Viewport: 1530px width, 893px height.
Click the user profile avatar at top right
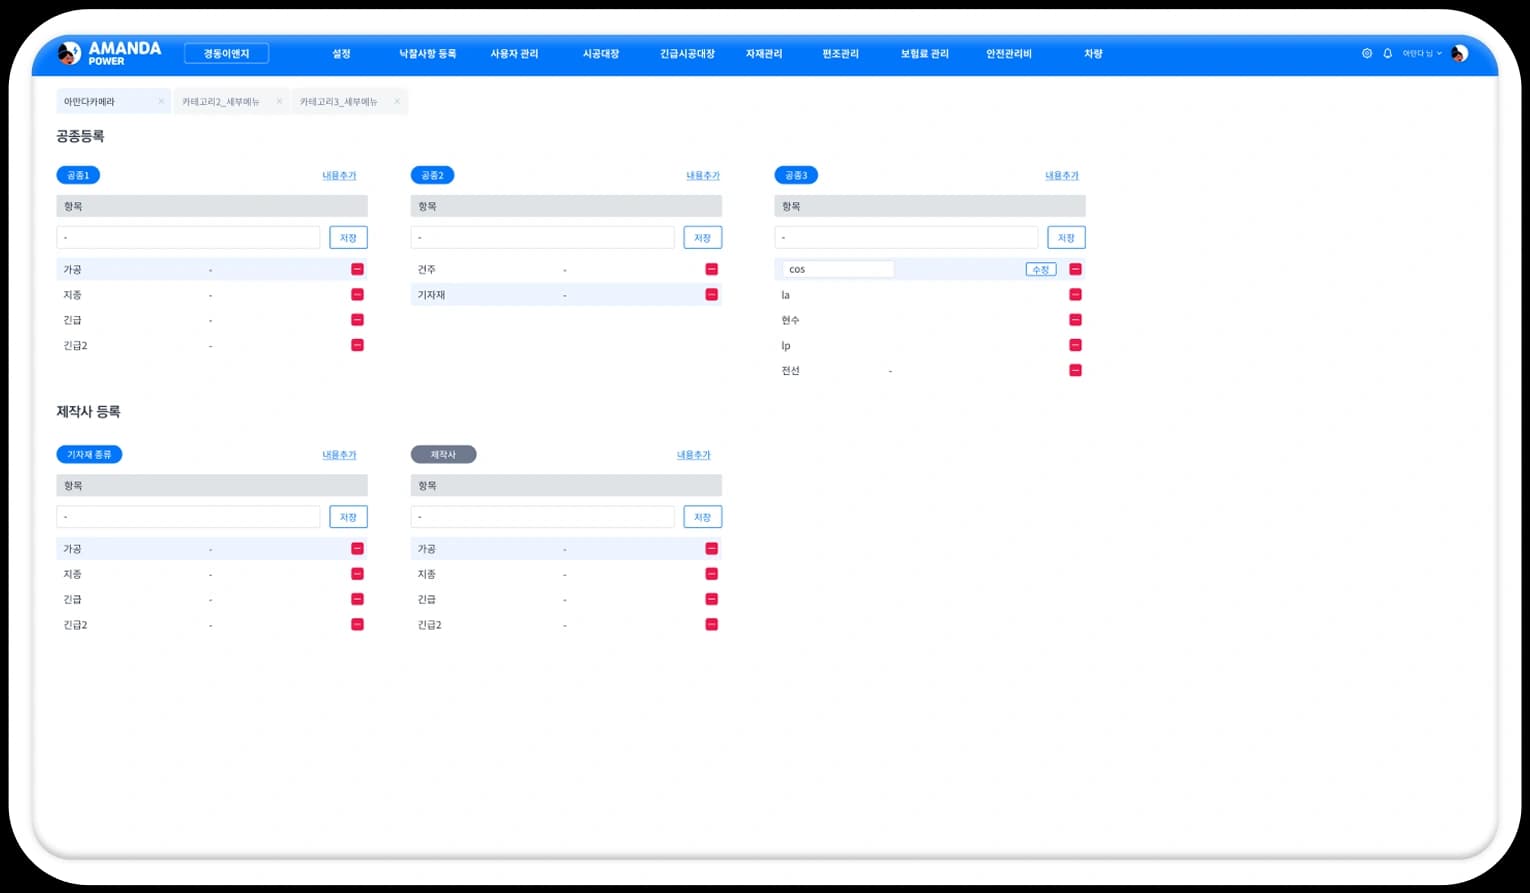(1459, 54)
